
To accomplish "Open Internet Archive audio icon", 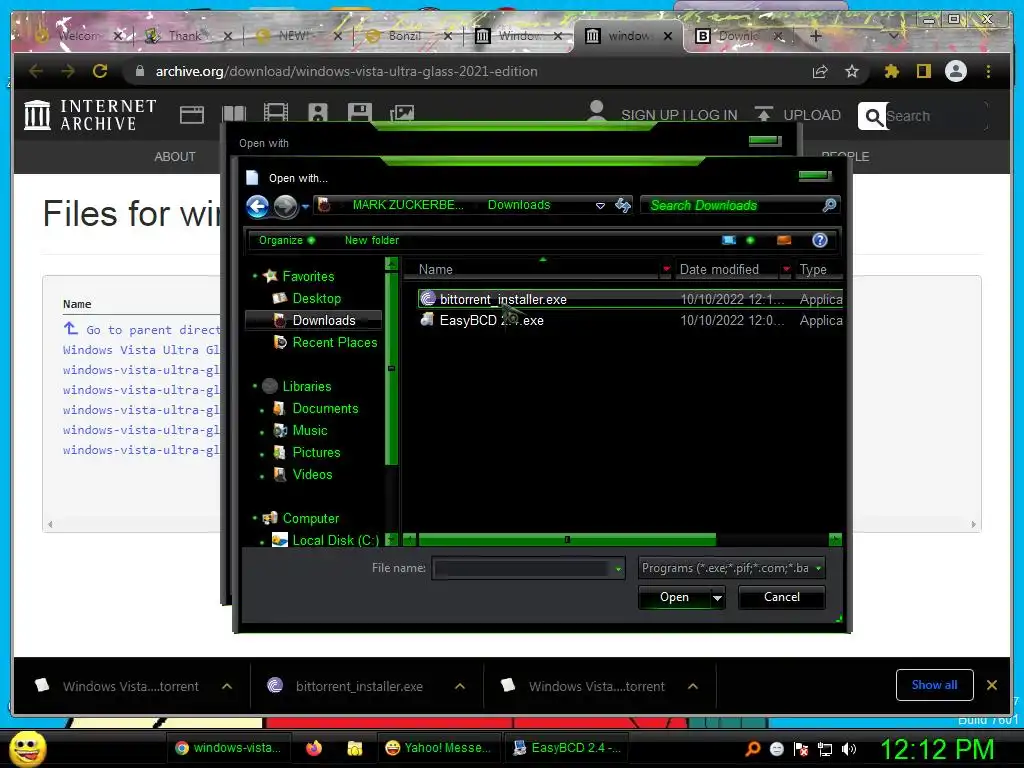I will [x=317, y=114].
